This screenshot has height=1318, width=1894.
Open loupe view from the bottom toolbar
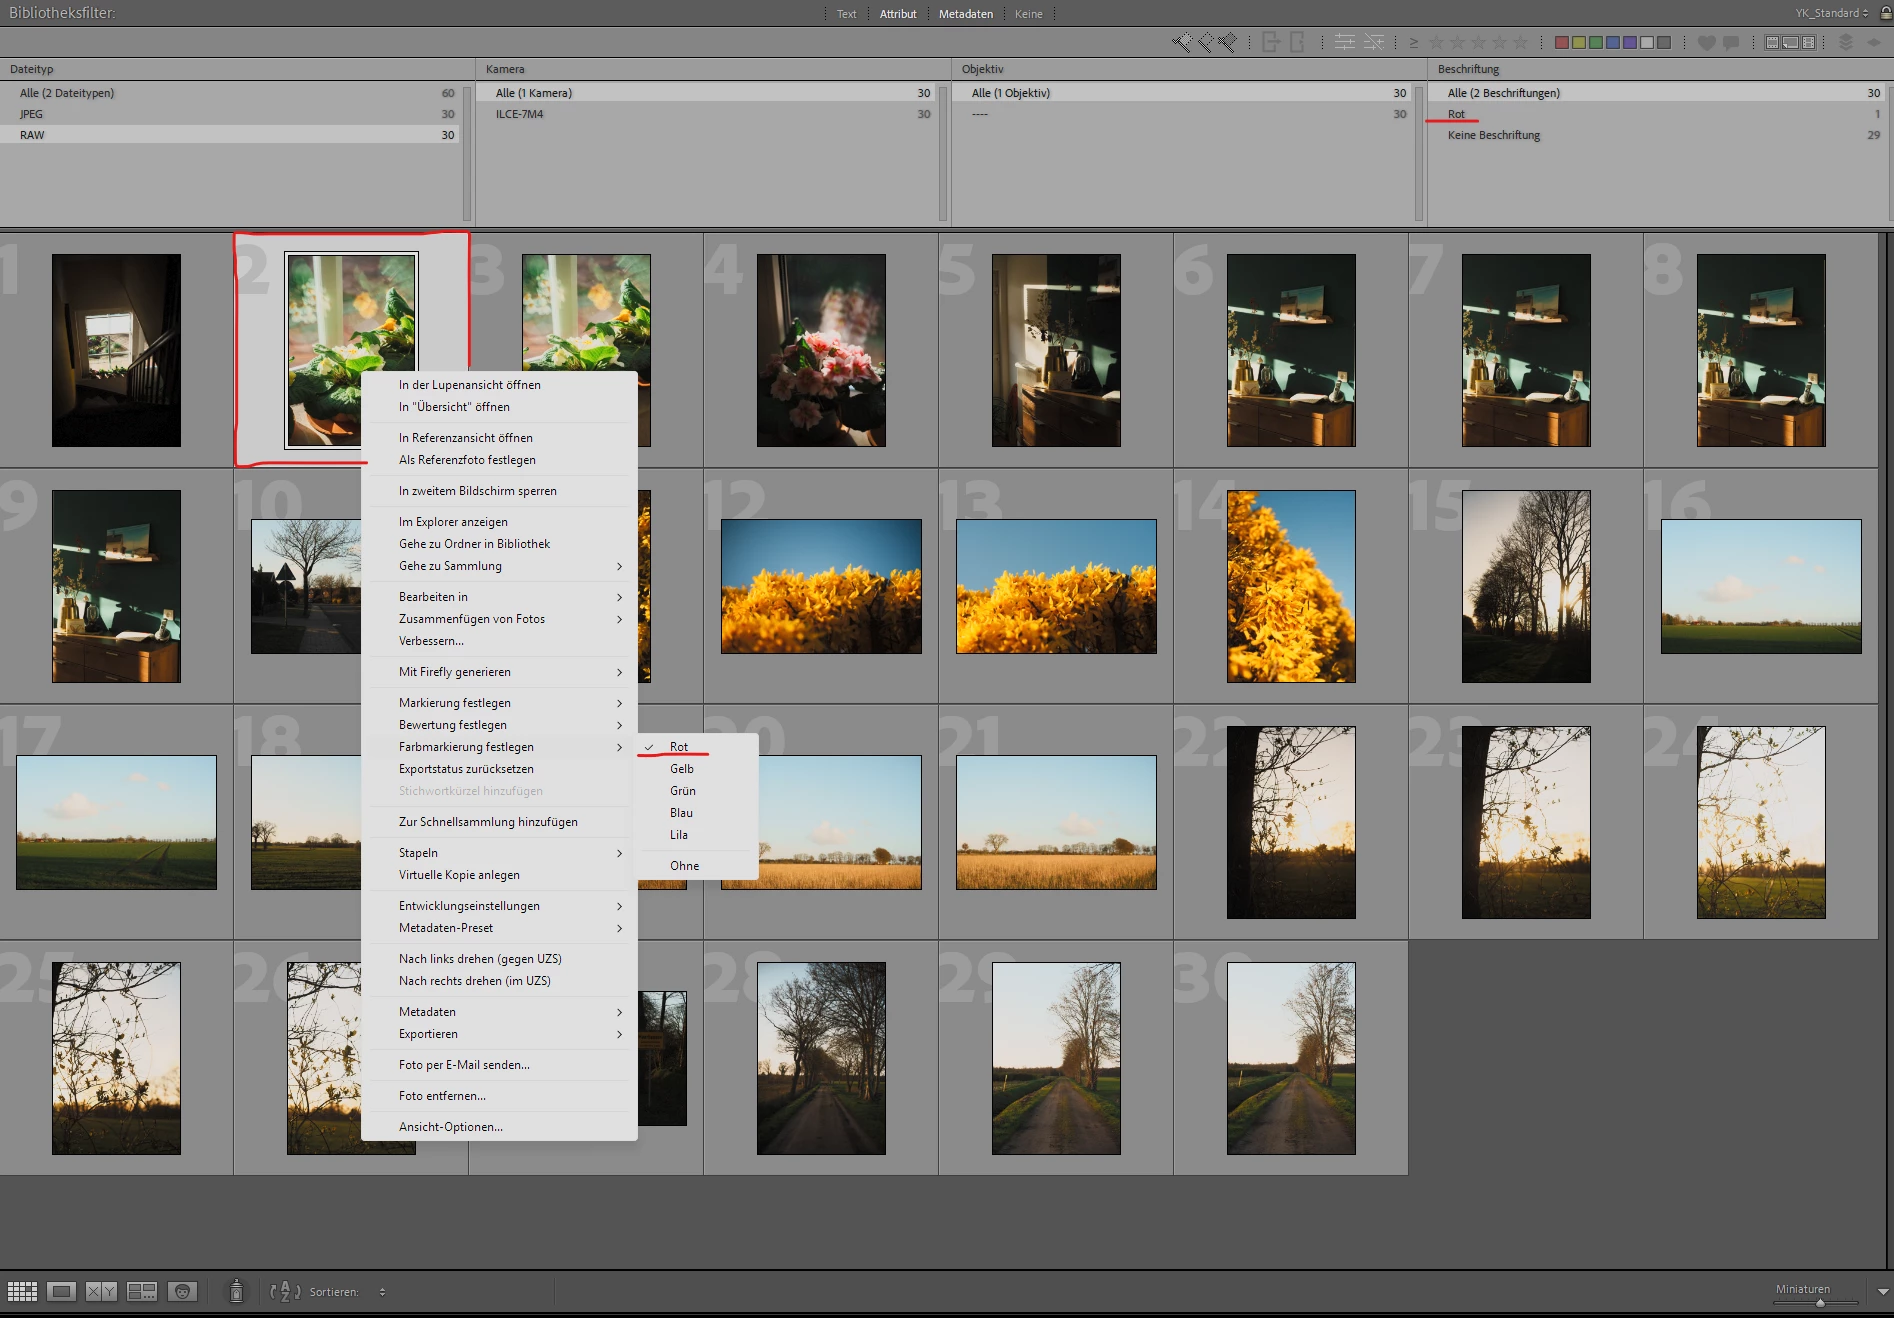point(61,1291)
